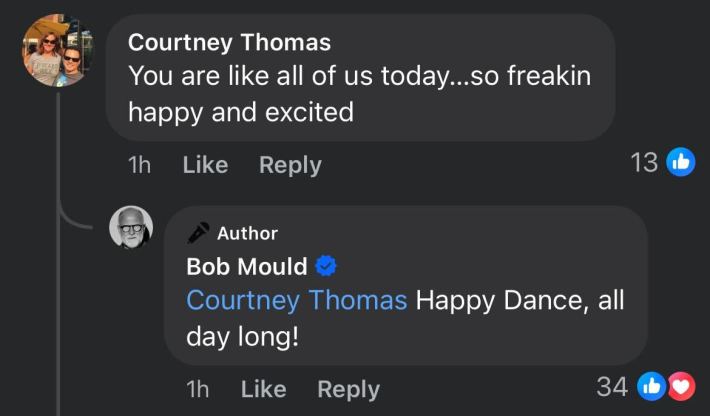Click the microphone icon next to Author
The width and height of the screenshot is (710, 416).
click(x=198, y=233)
